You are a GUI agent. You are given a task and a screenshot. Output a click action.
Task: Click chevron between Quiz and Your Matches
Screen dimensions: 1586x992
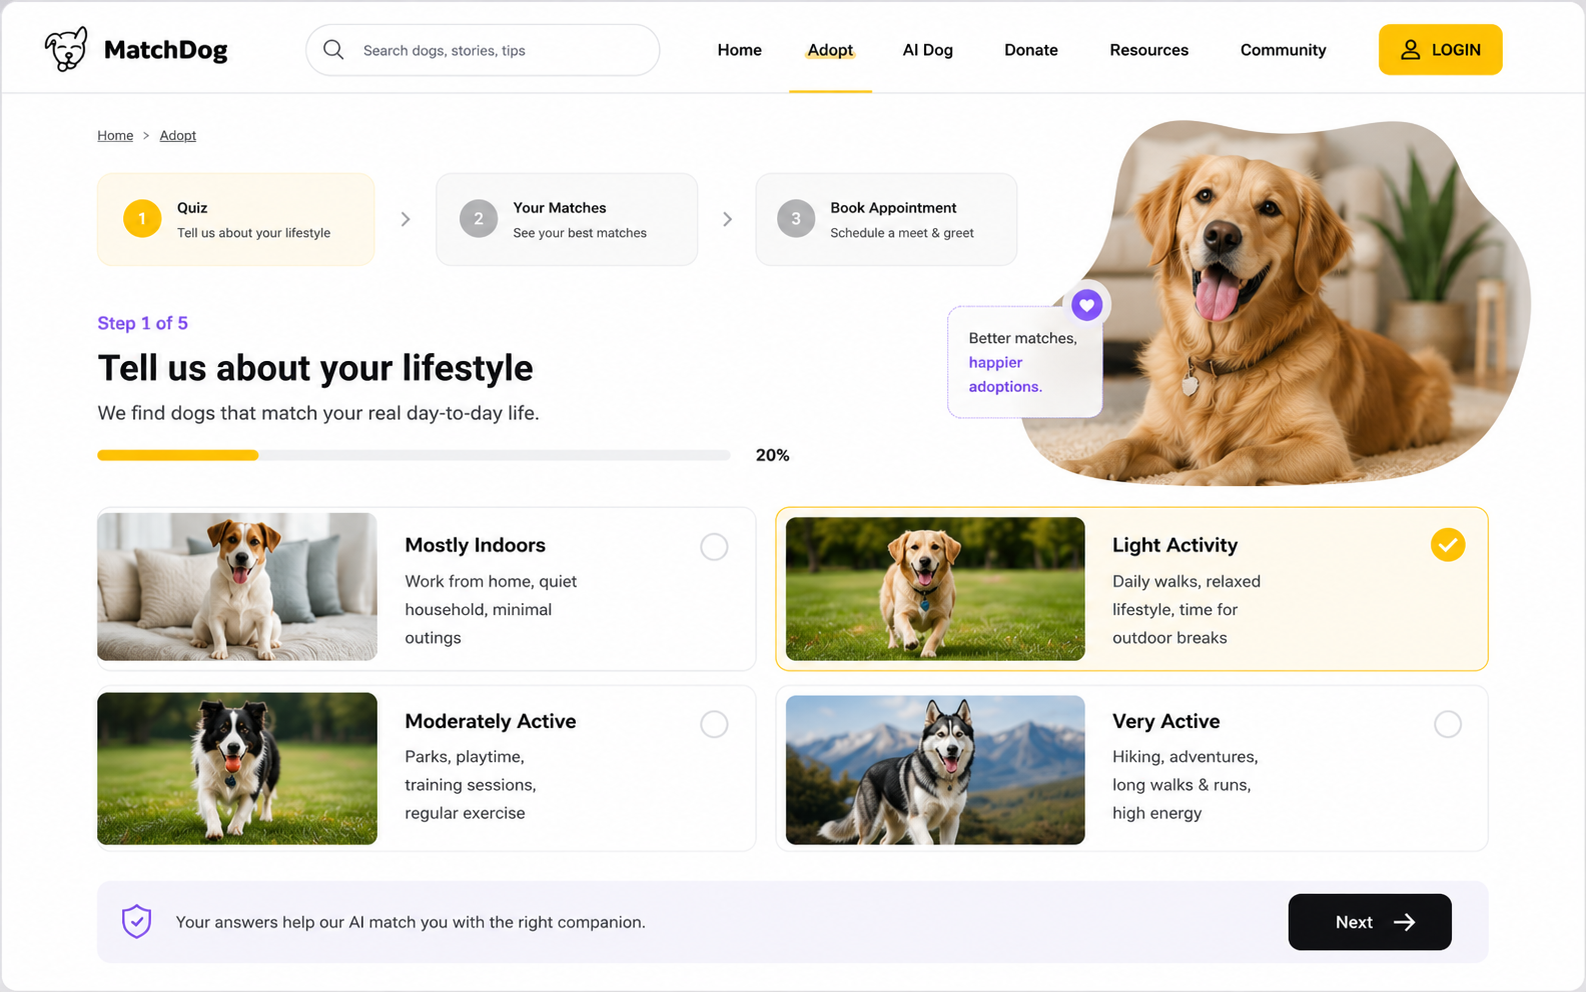(x=405, y=219)
